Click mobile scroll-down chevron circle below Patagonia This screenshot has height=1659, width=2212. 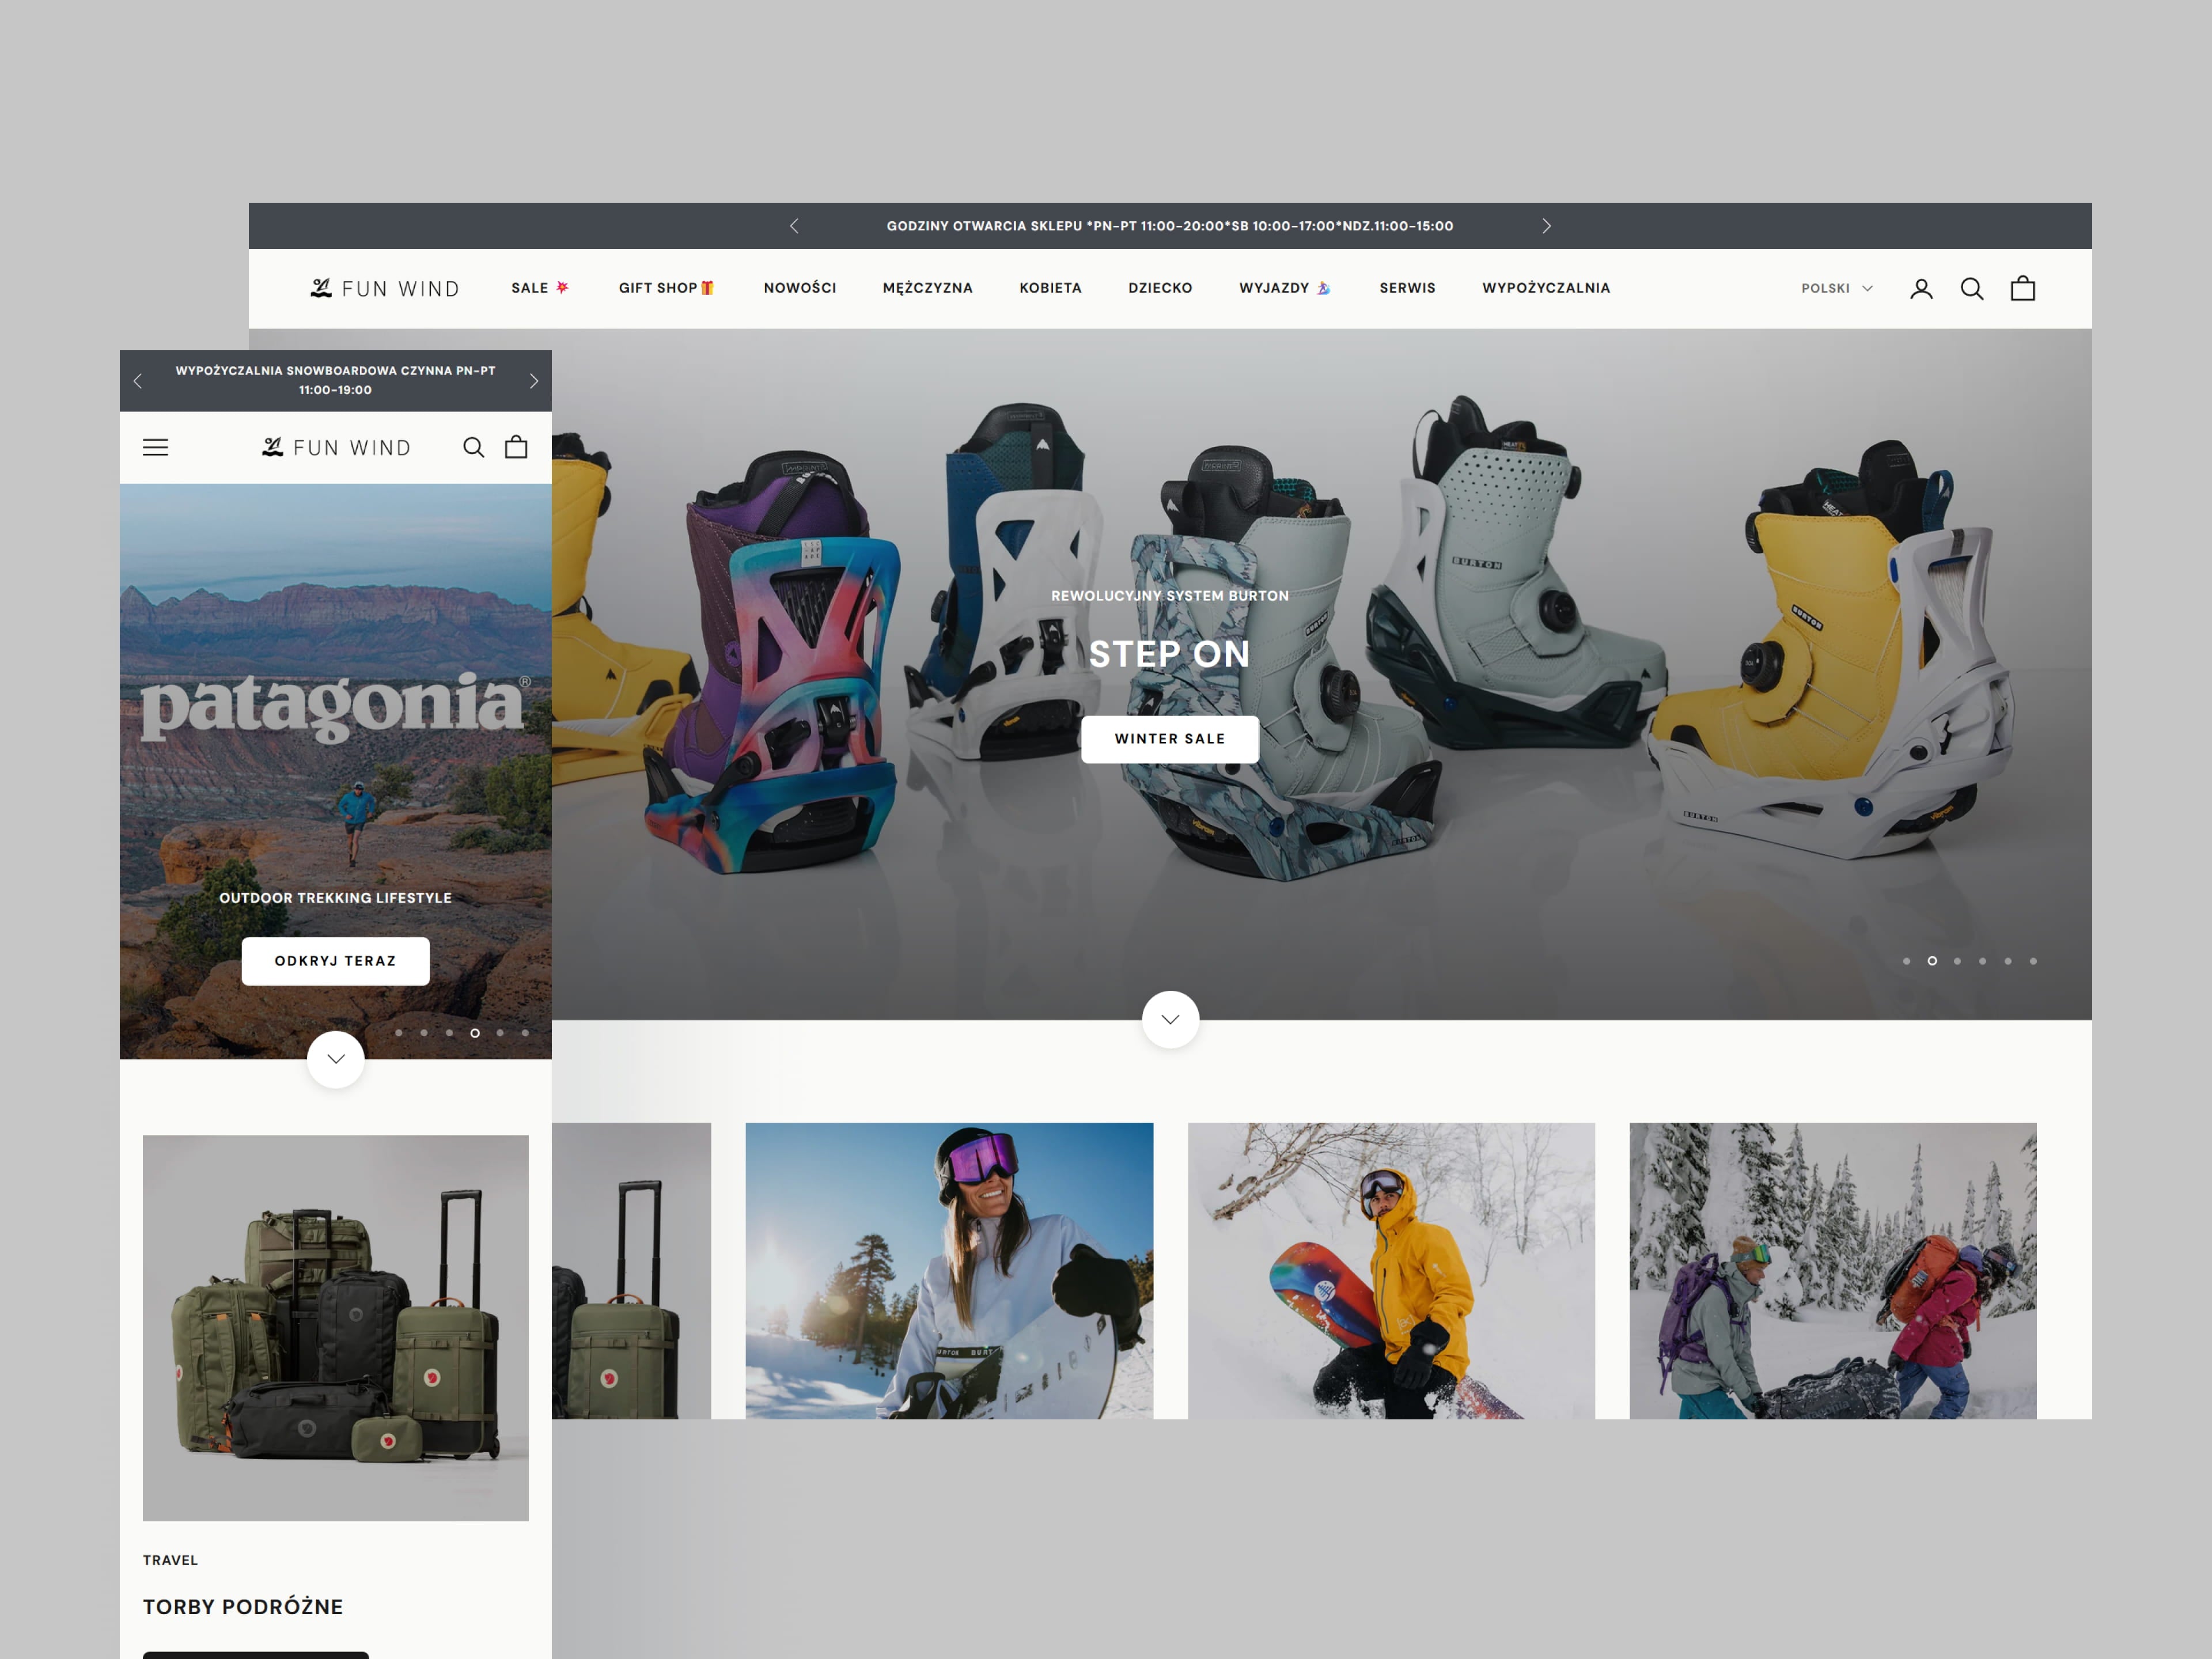(x=336, y=1059)
